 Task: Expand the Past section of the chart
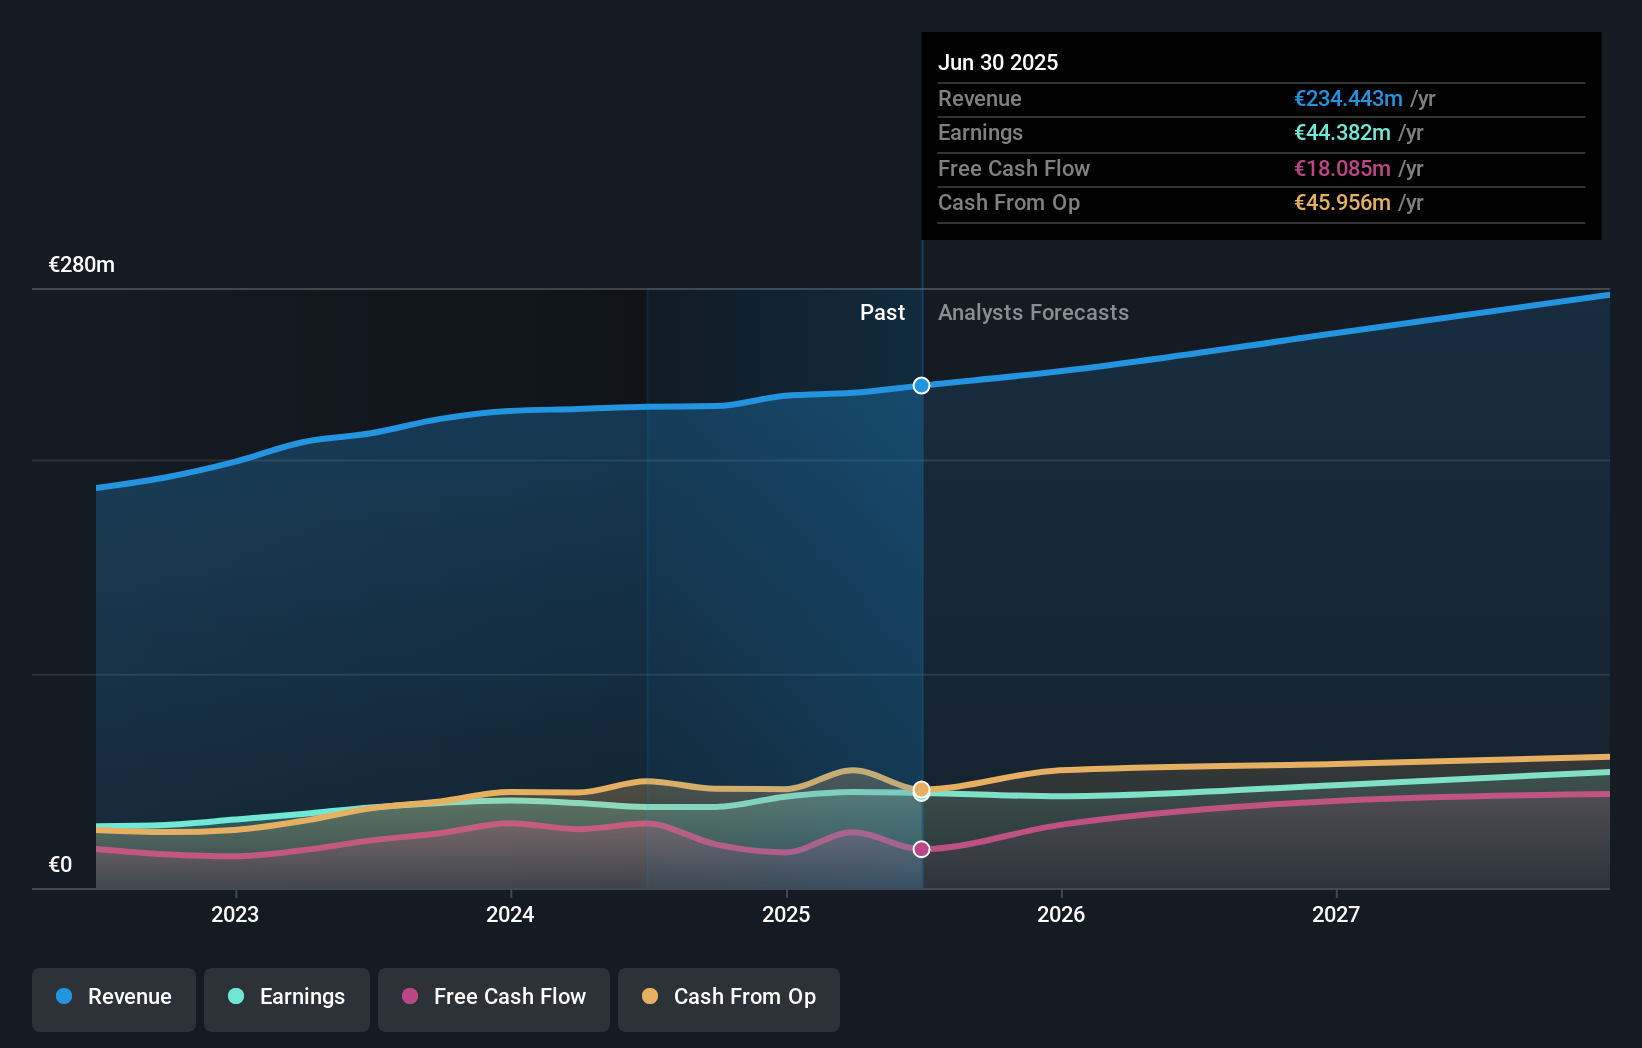(882, 312)
